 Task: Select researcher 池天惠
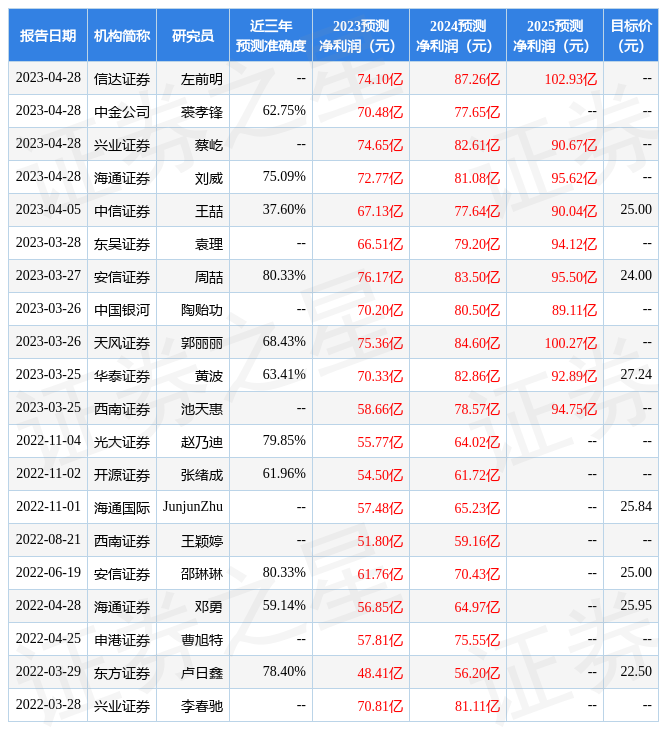(202, 409)
